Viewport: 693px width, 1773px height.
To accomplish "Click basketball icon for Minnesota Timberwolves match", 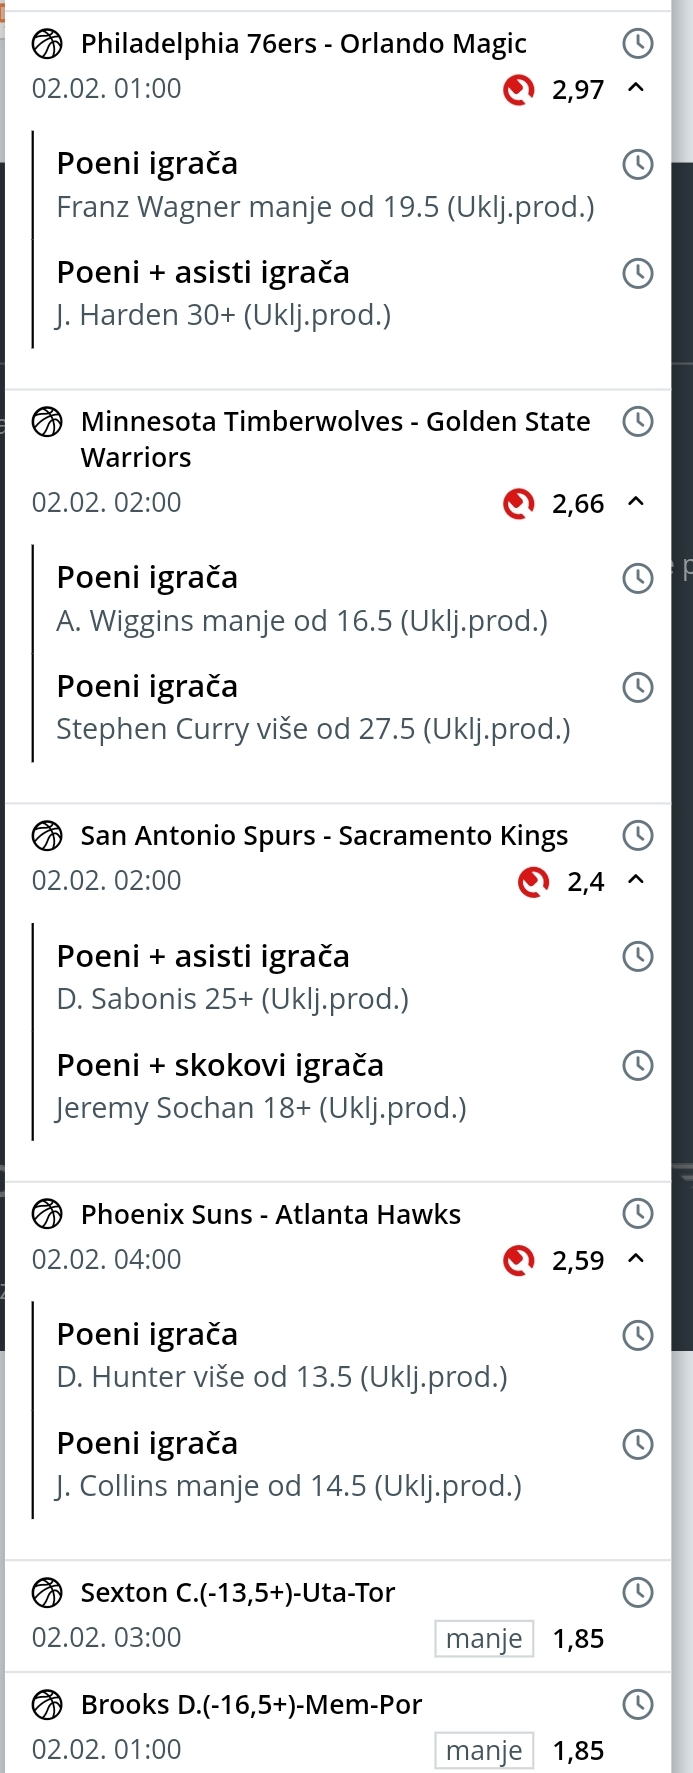I will click(x=47, y=422).
